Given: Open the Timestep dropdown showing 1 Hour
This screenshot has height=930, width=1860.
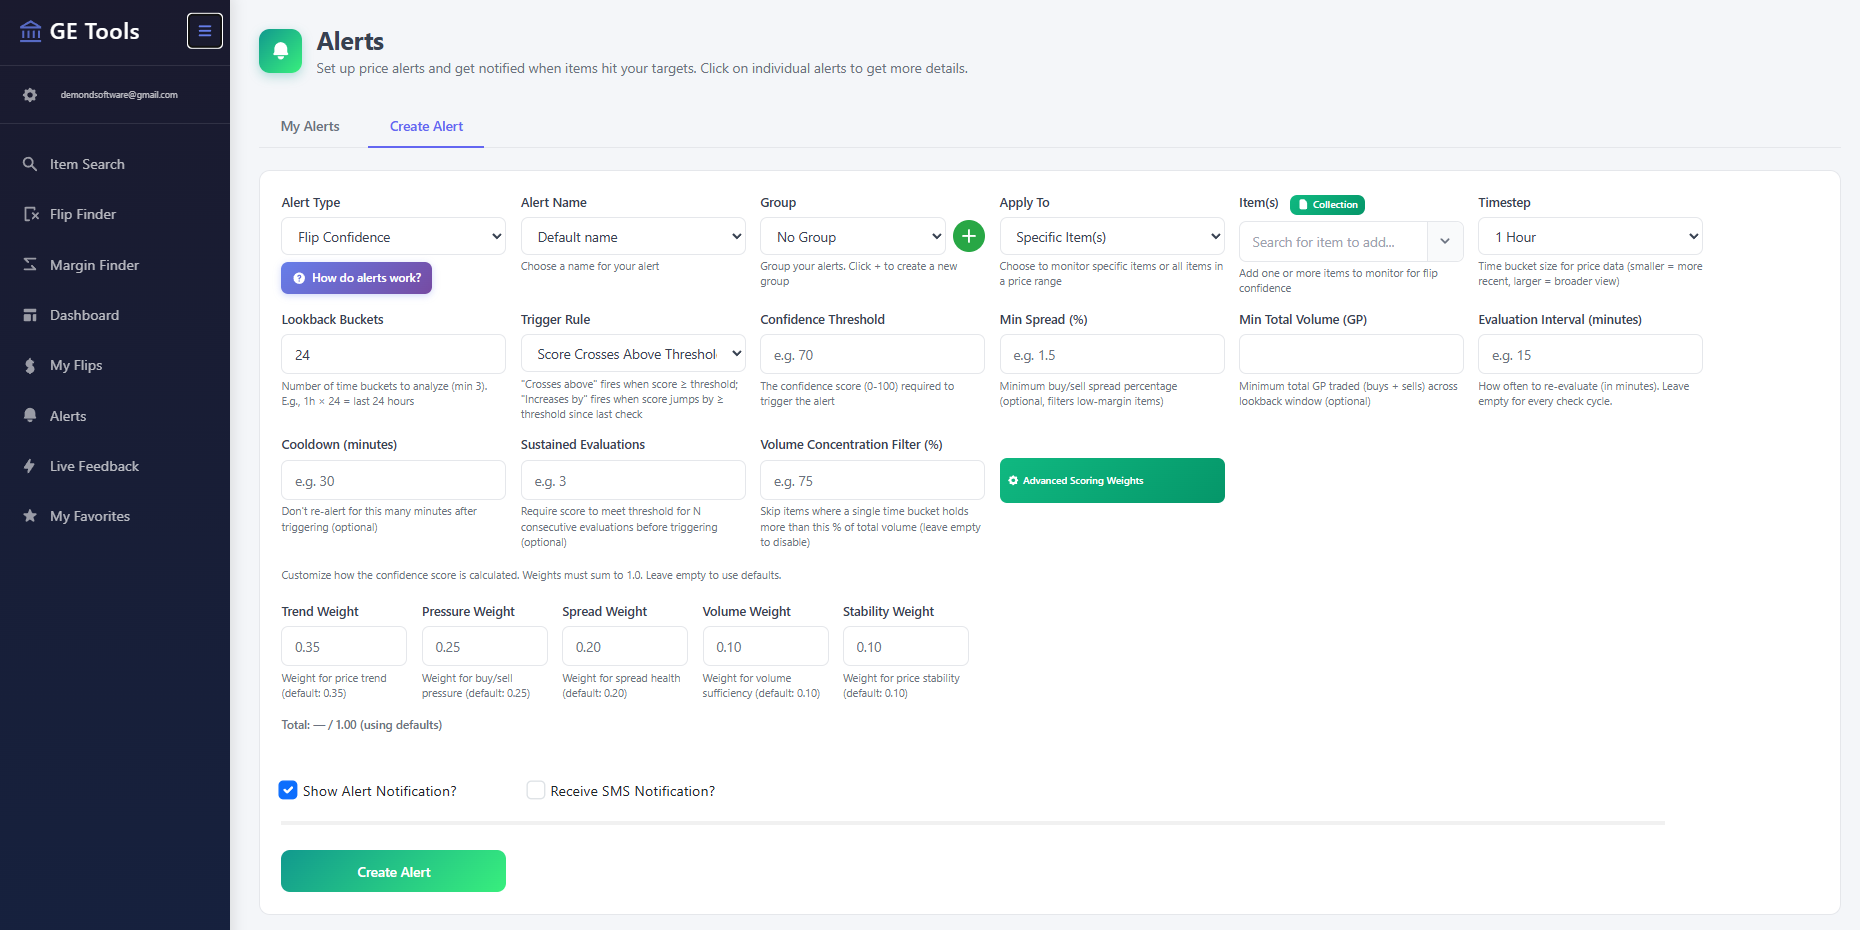Looking at the screenshot, I should (x=1590, y=237).
